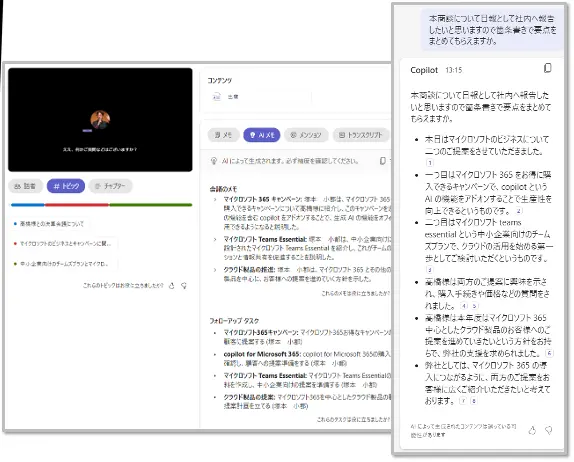Give thumbs up to the Copilot response
Screen dimensions: 574x462
532,431
